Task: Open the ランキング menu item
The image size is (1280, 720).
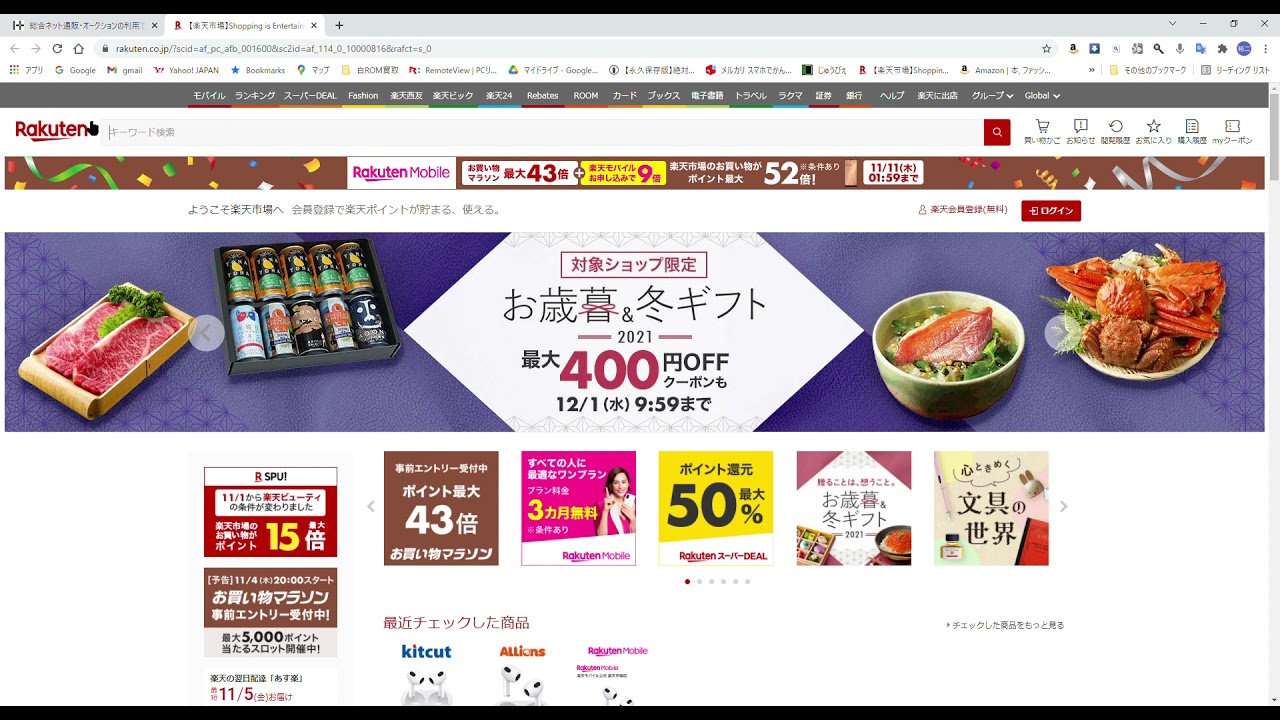Action: pyautogui.click(x=255, y=96)
